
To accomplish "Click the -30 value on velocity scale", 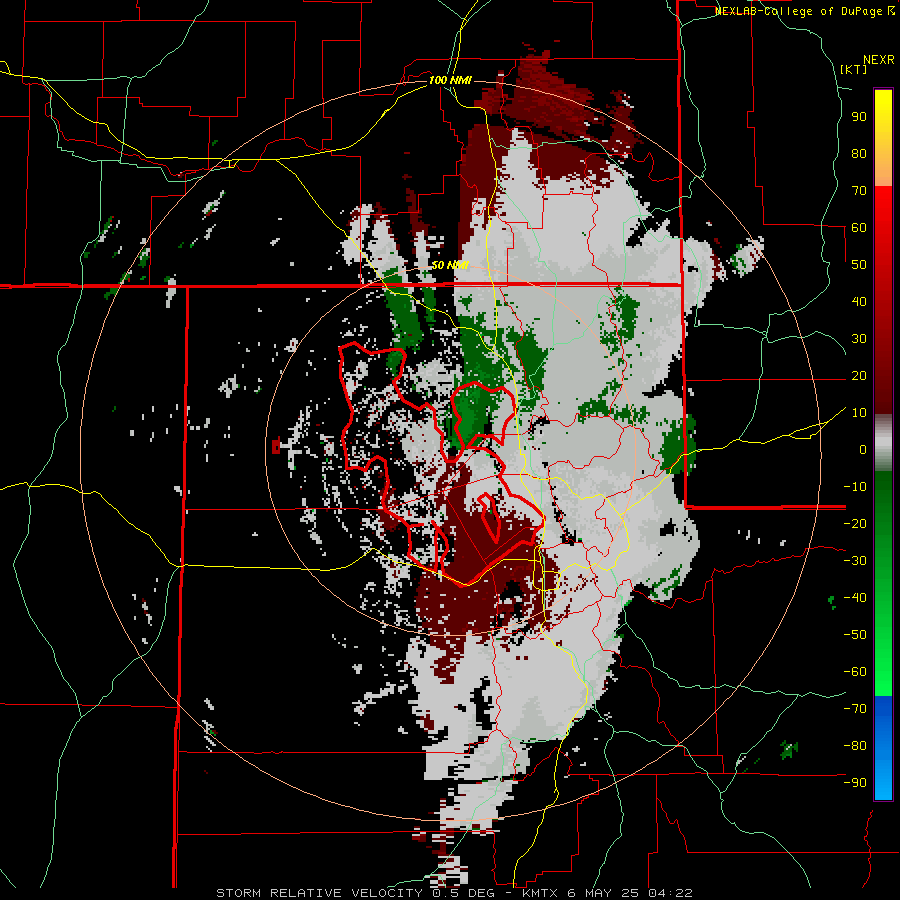I will (x=855, y=561).
